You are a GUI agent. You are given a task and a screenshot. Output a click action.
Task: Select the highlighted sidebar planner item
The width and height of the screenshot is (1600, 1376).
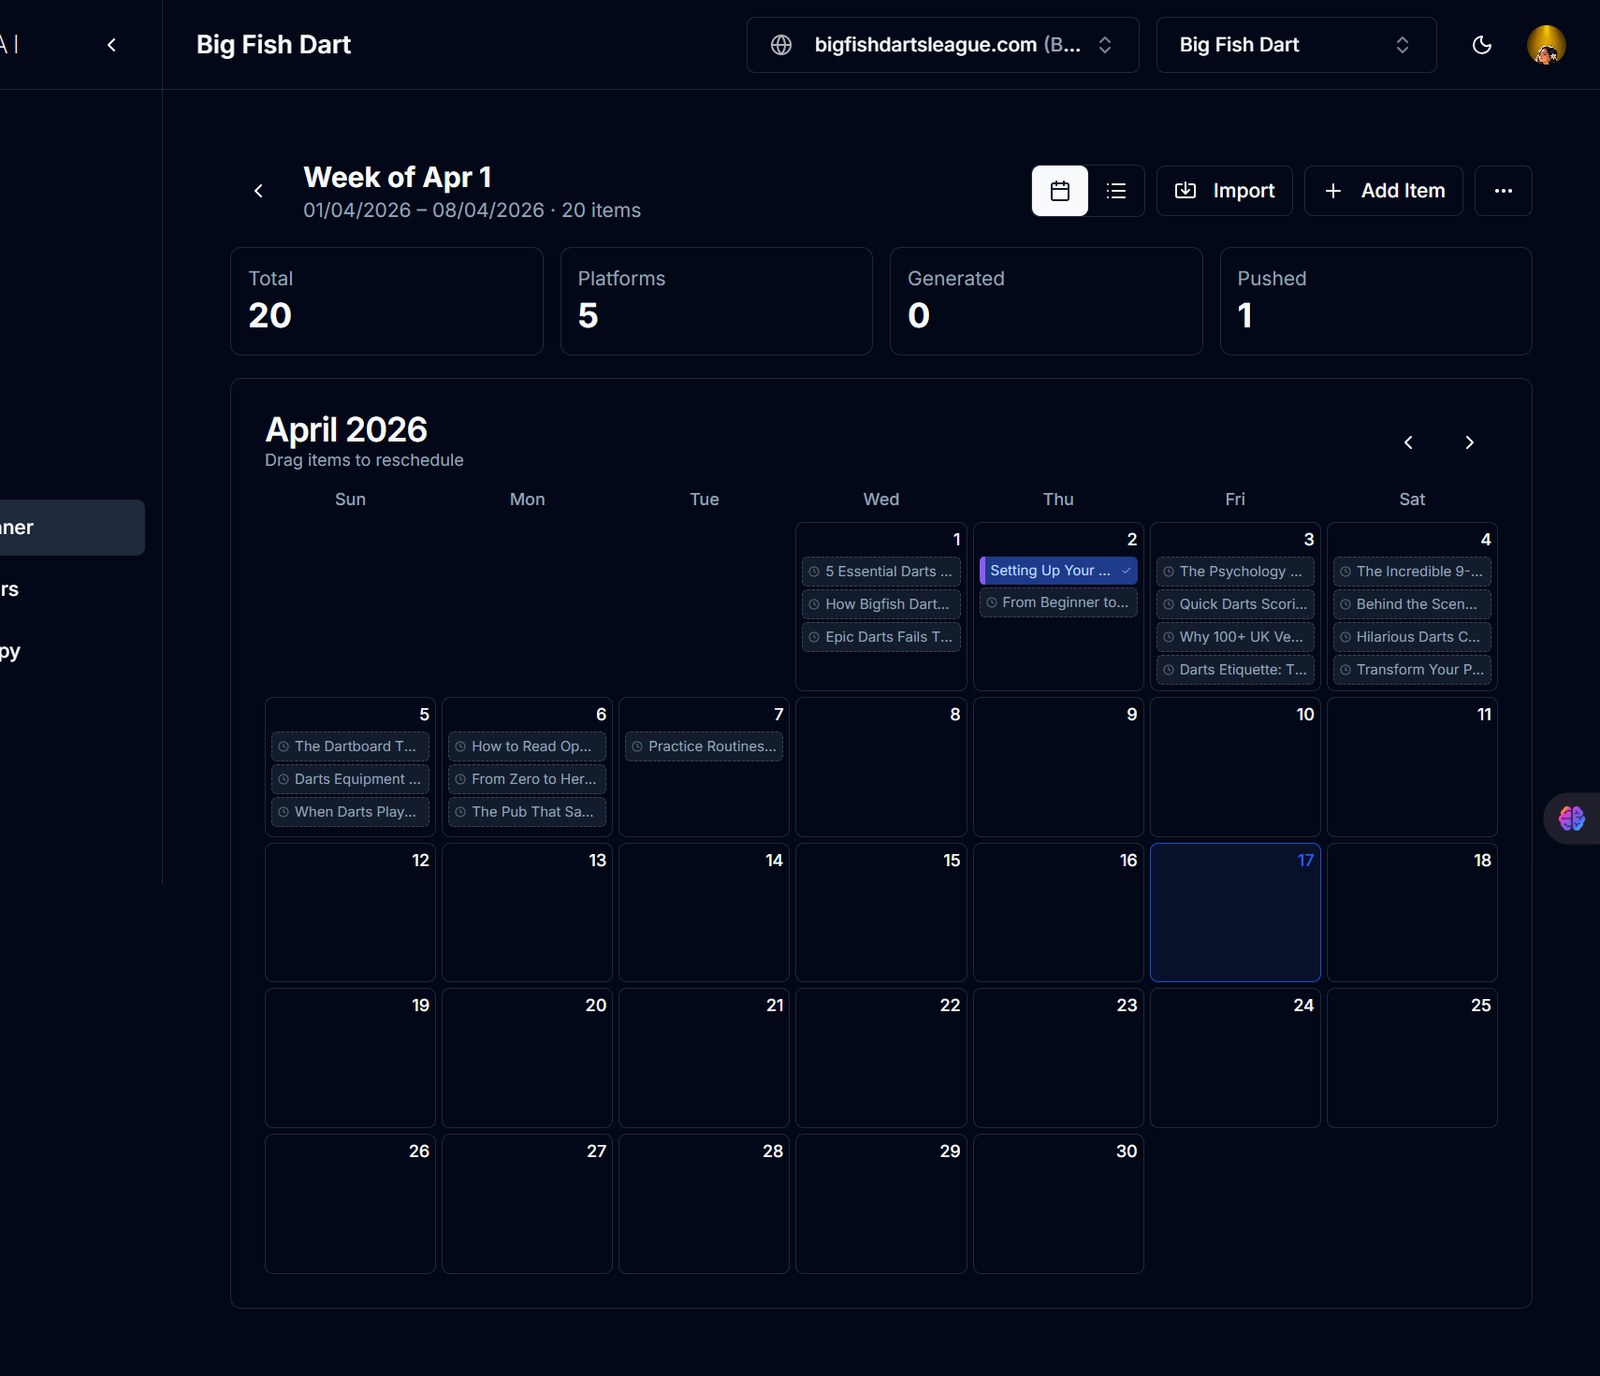click(70, 527)
